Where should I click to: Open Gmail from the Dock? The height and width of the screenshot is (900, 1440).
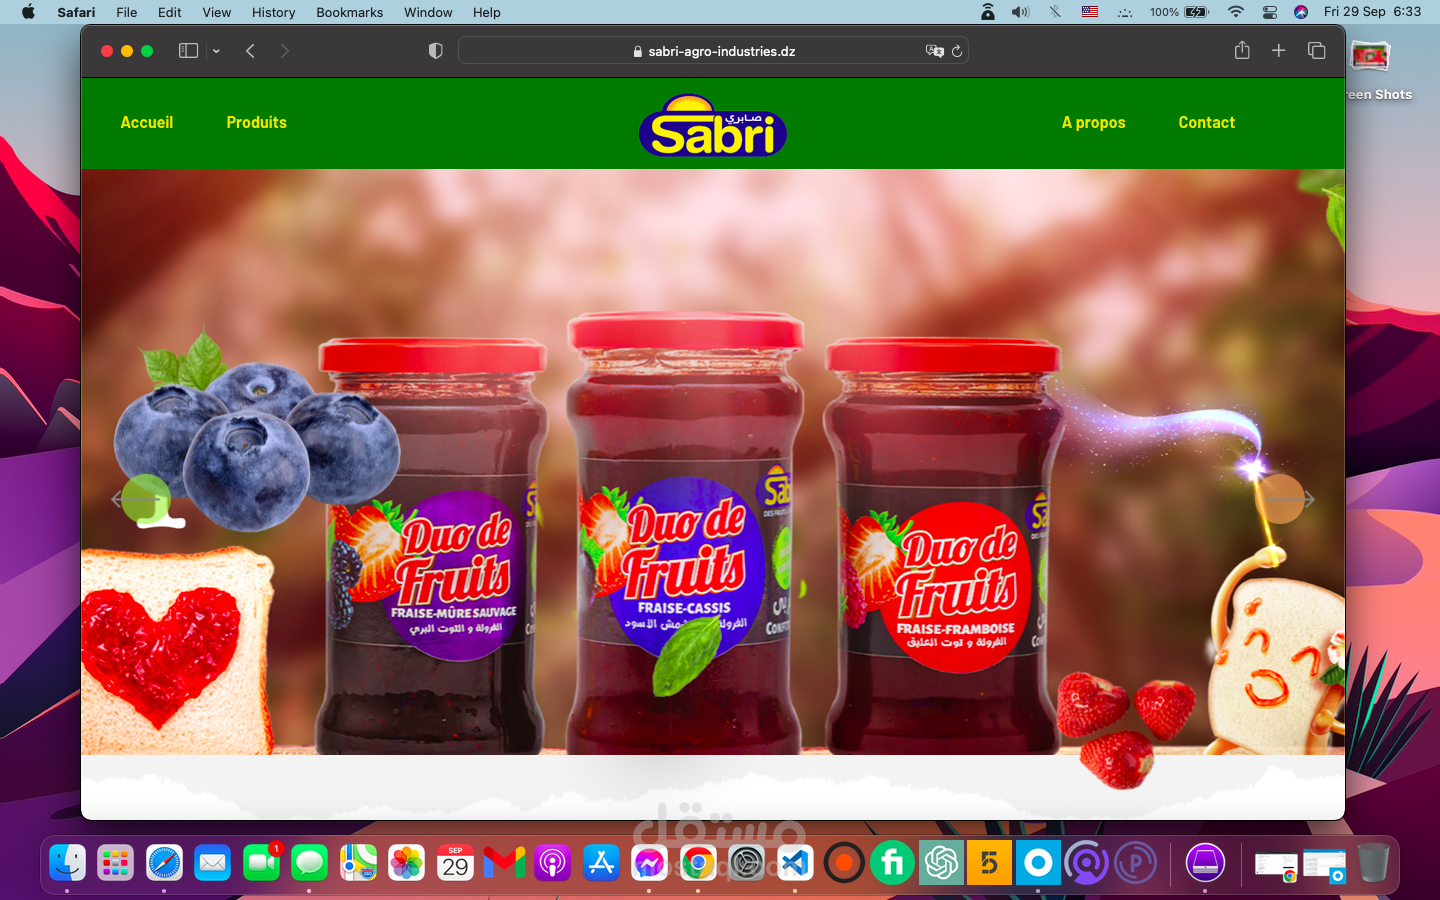(504, 862)
